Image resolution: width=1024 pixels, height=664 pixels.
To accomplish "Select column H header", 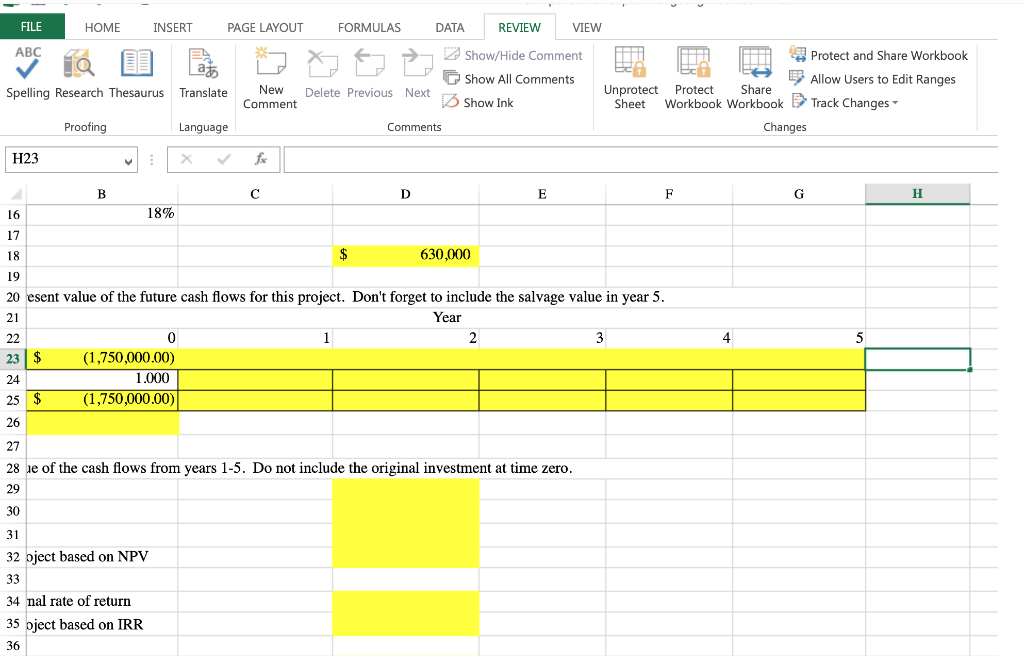I will tap(918, 194).
